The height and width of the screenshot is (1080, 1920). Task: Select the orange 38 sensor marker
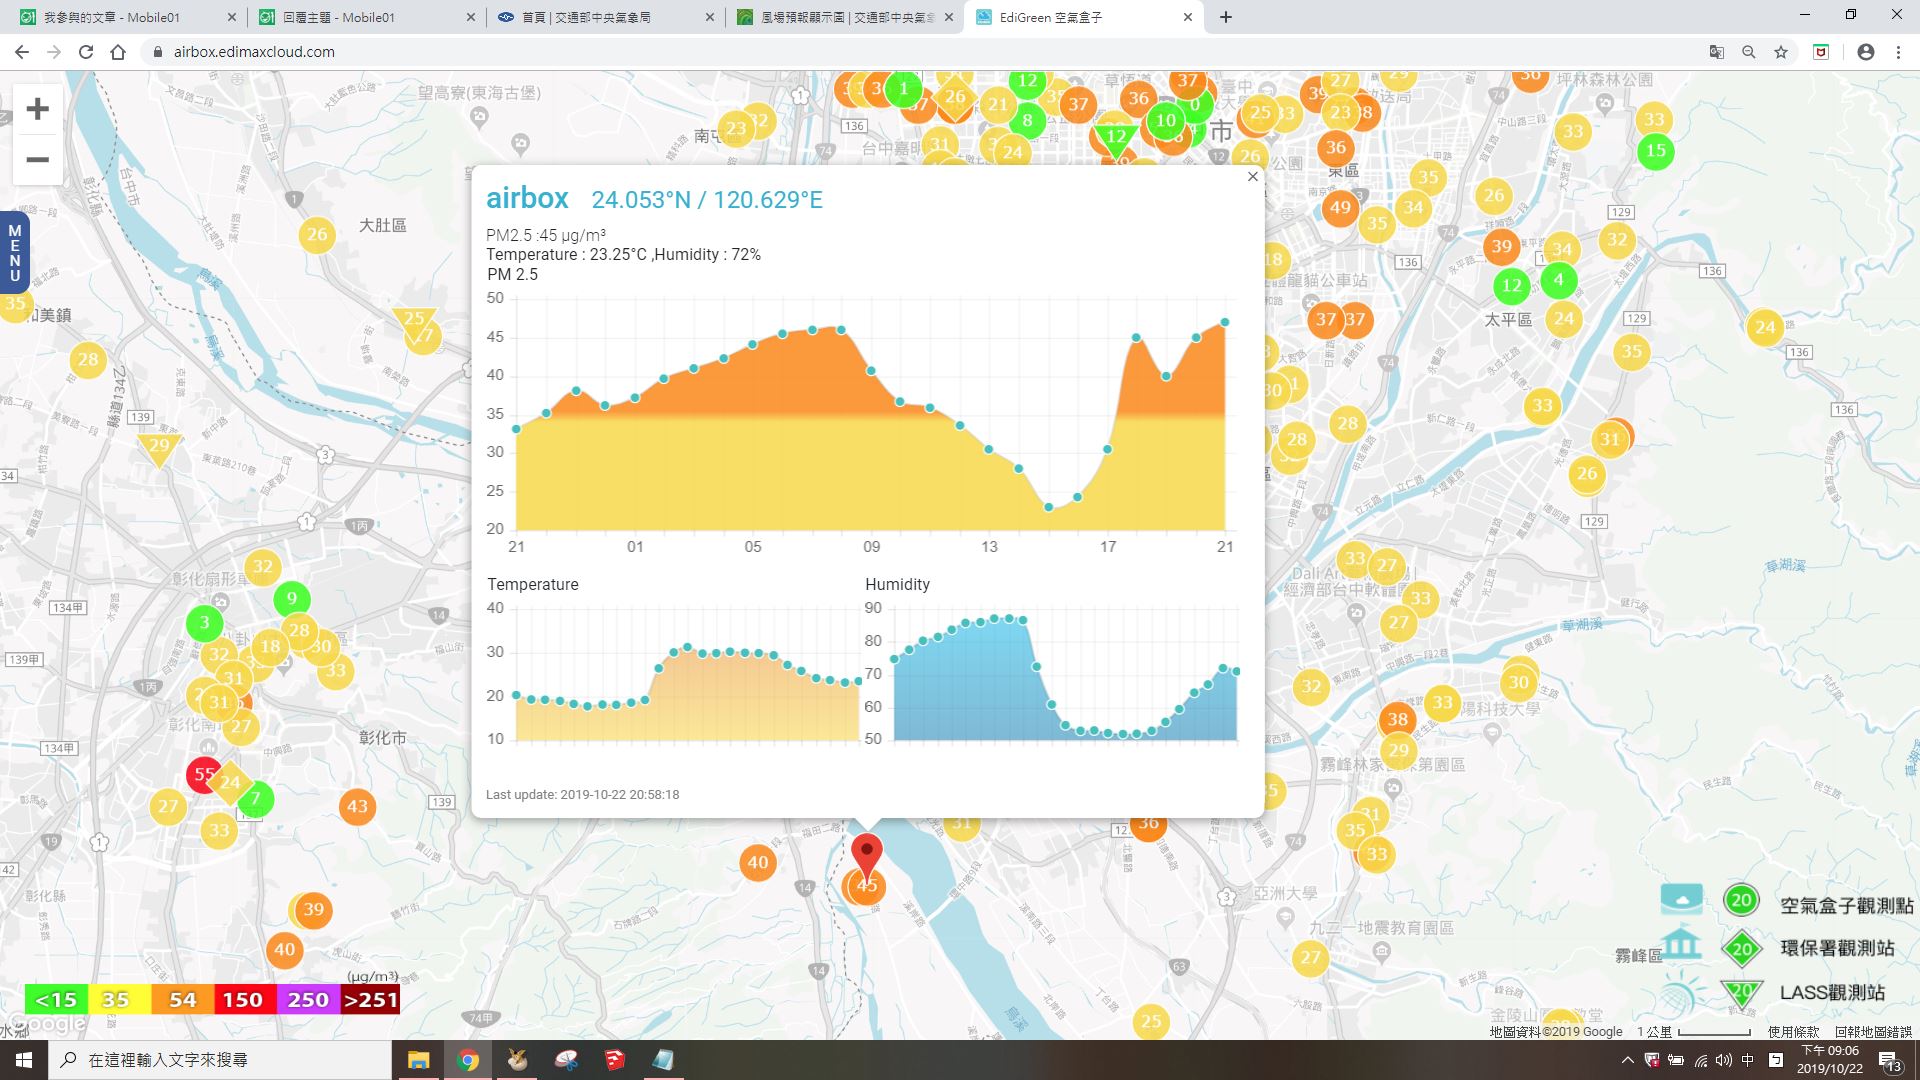[x=1397, y=719]
